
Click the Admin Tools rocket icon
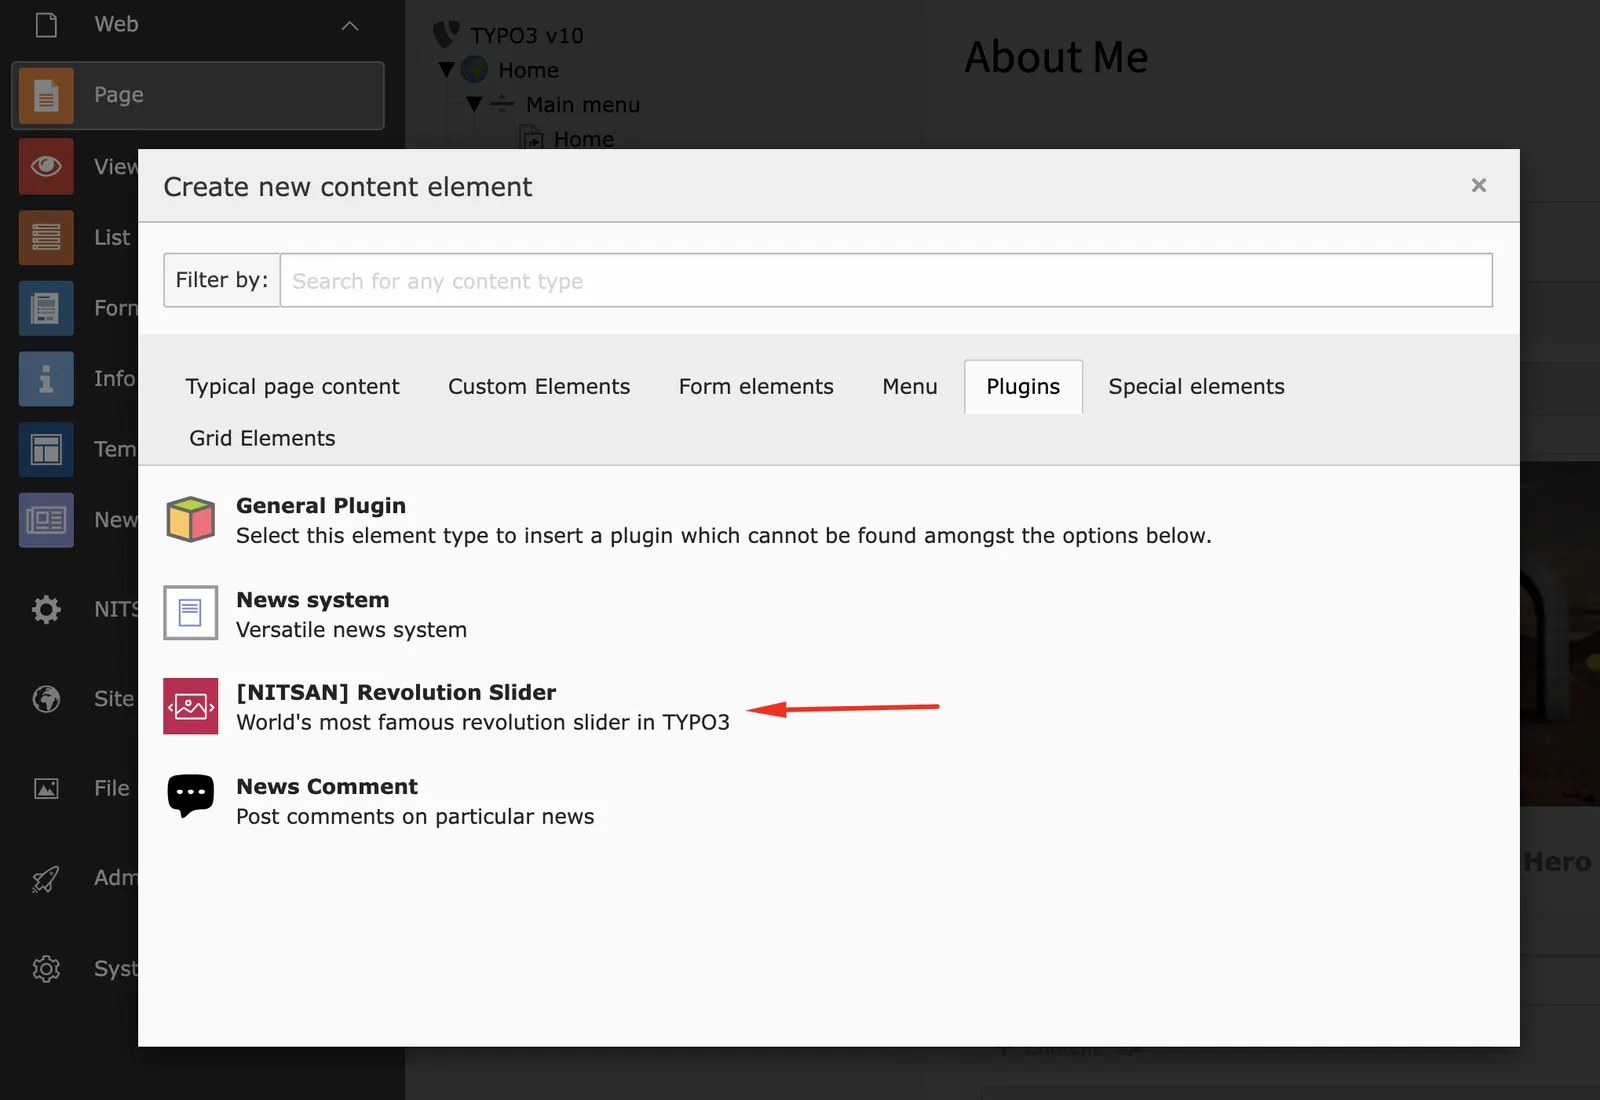coord(46,879)
